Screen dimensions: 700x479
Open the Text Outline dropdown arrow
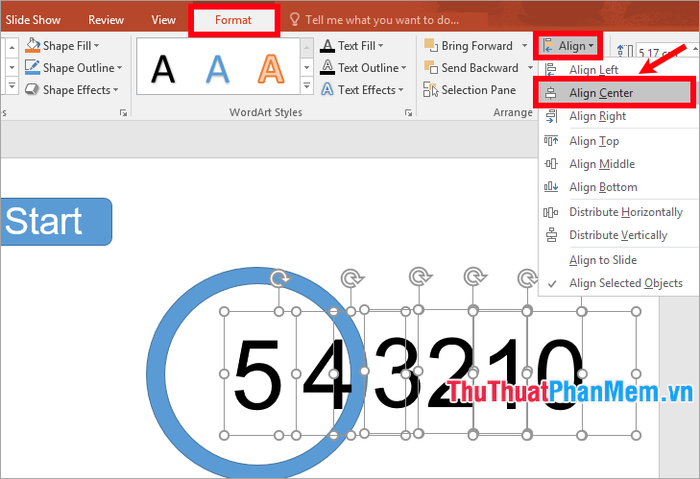(404, 68)
